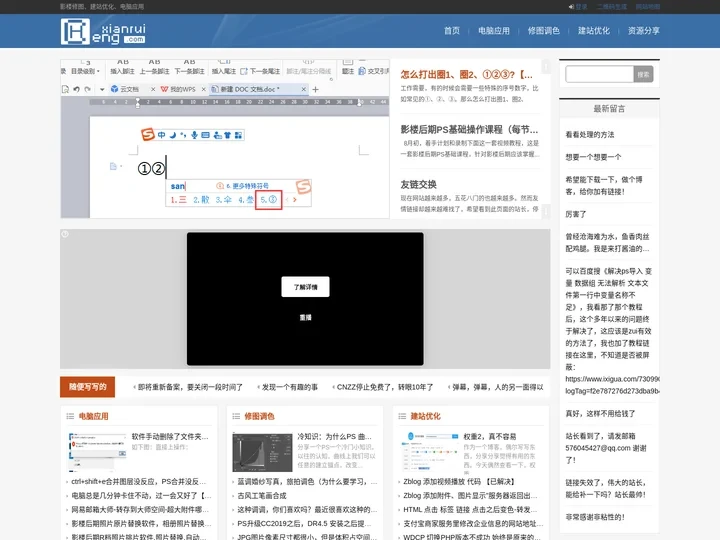Open article 软件手动删除了文件夹…
This screenshot has height=540, width=720.
(170, 436)
